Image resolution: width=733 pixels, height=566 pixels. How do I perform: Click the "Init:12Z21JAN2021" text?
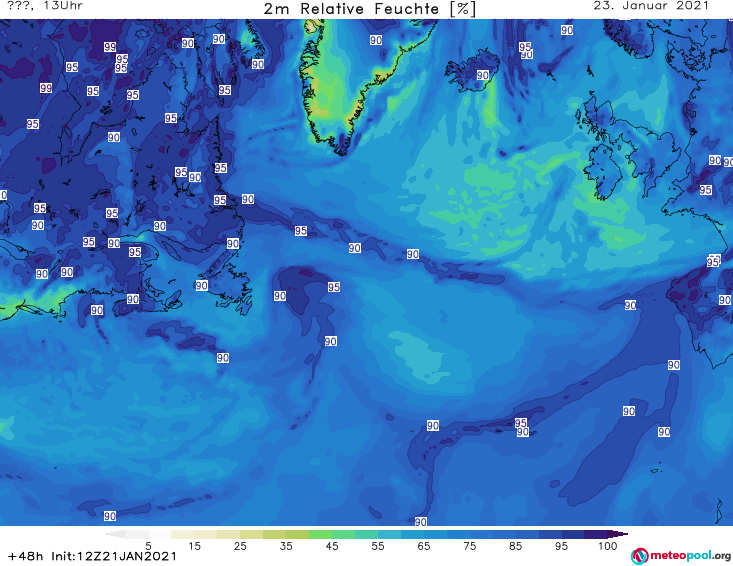pyautogui.click(x=114, y=556)
